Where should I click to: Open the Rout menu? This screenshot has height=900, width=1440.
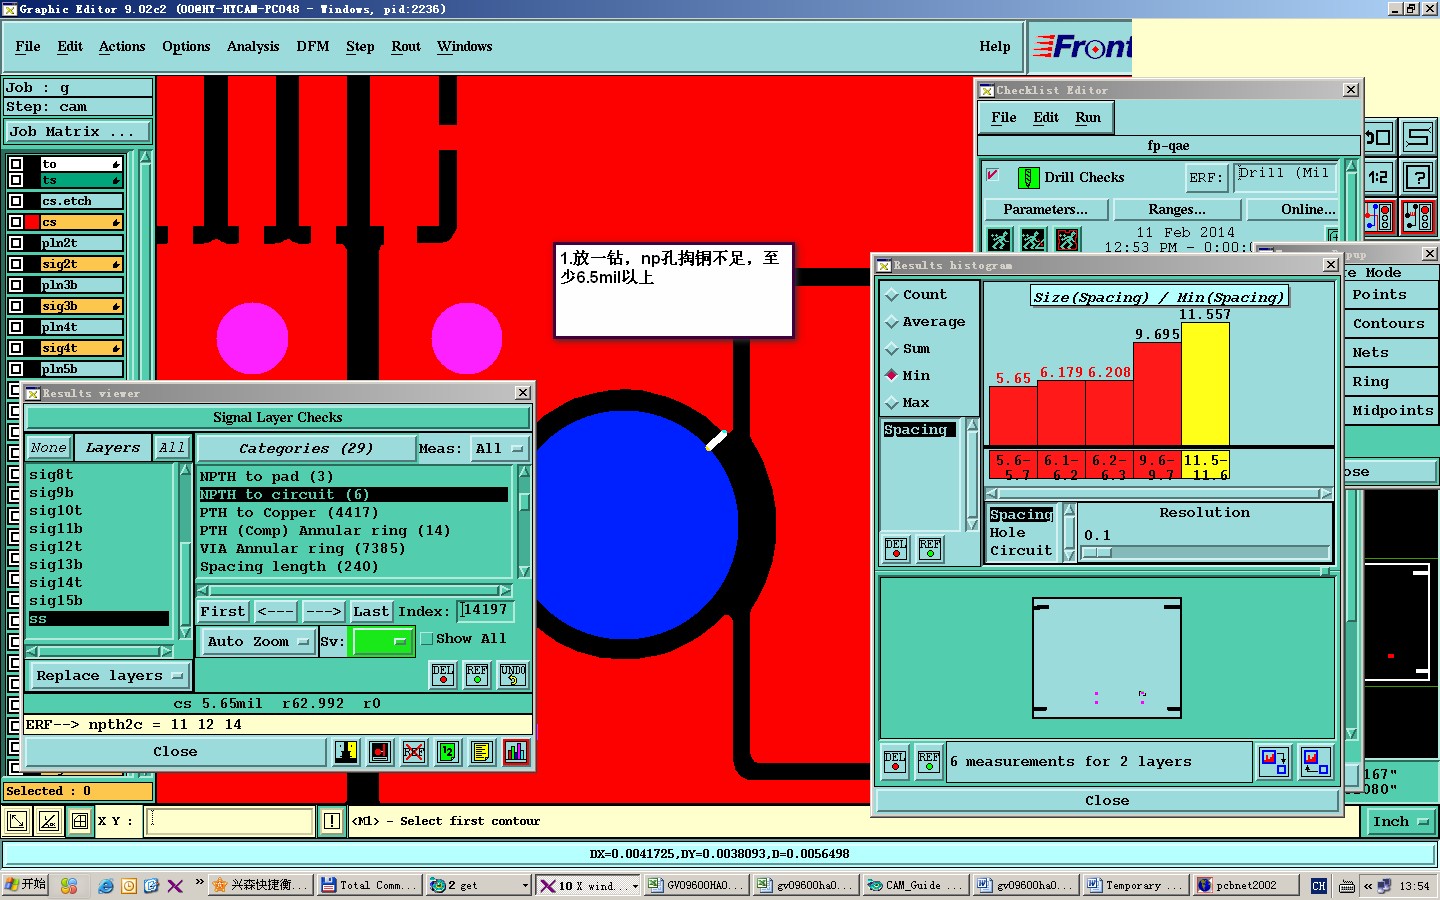tap(406, 47)
